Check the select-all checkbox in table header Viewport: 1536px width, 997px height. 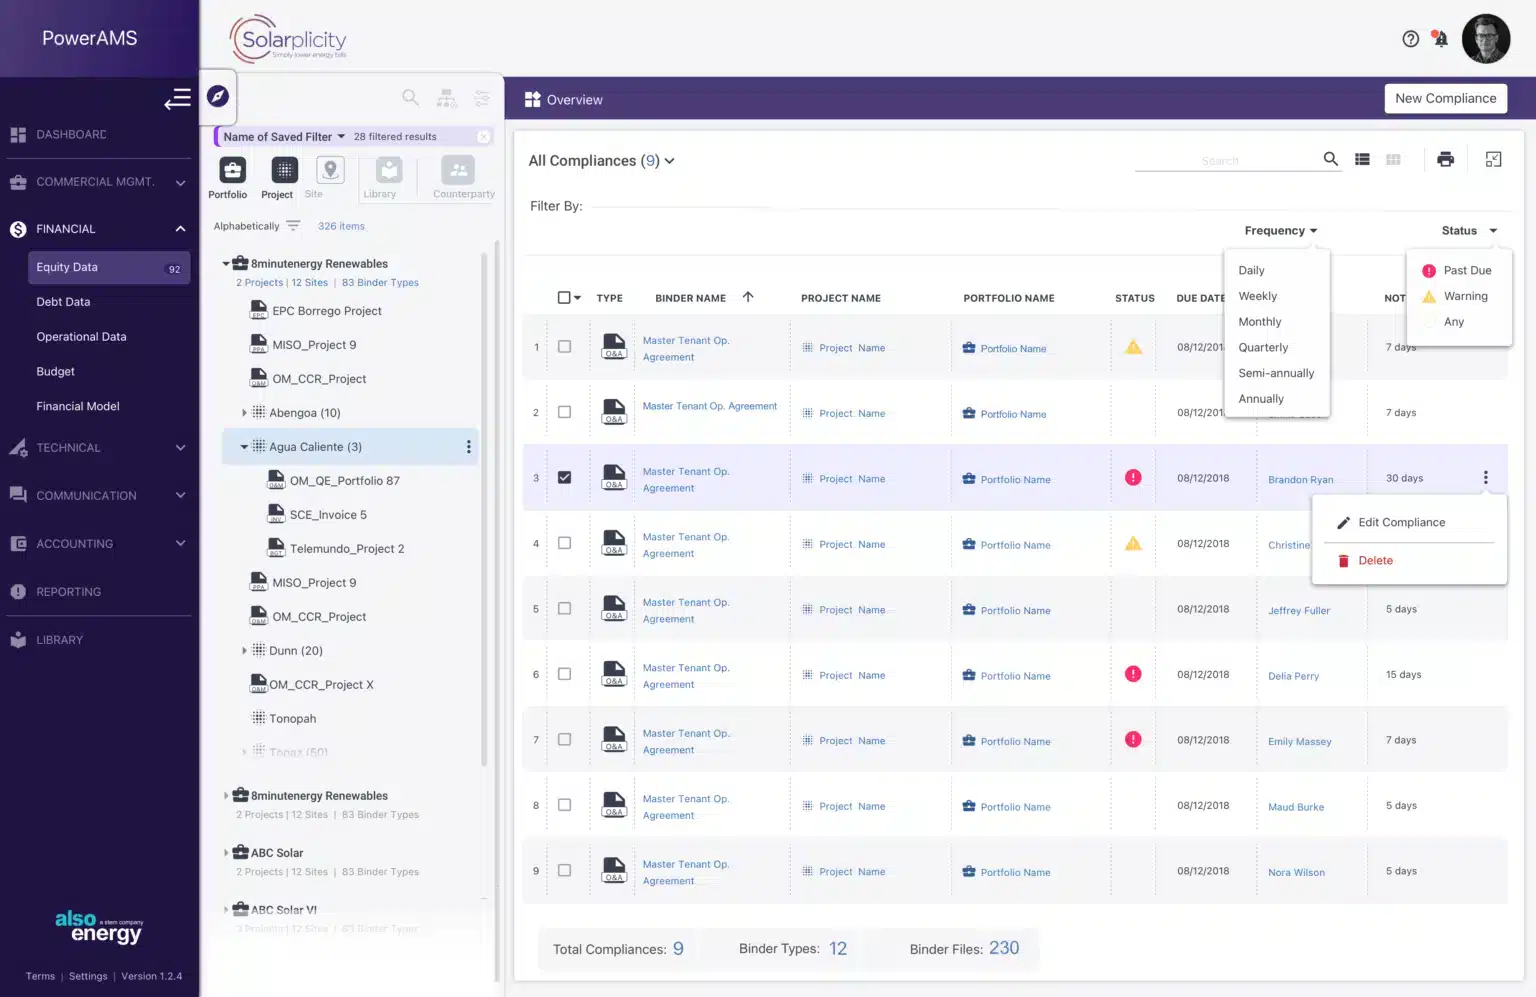pyautogui.click(x=562, y=297)
